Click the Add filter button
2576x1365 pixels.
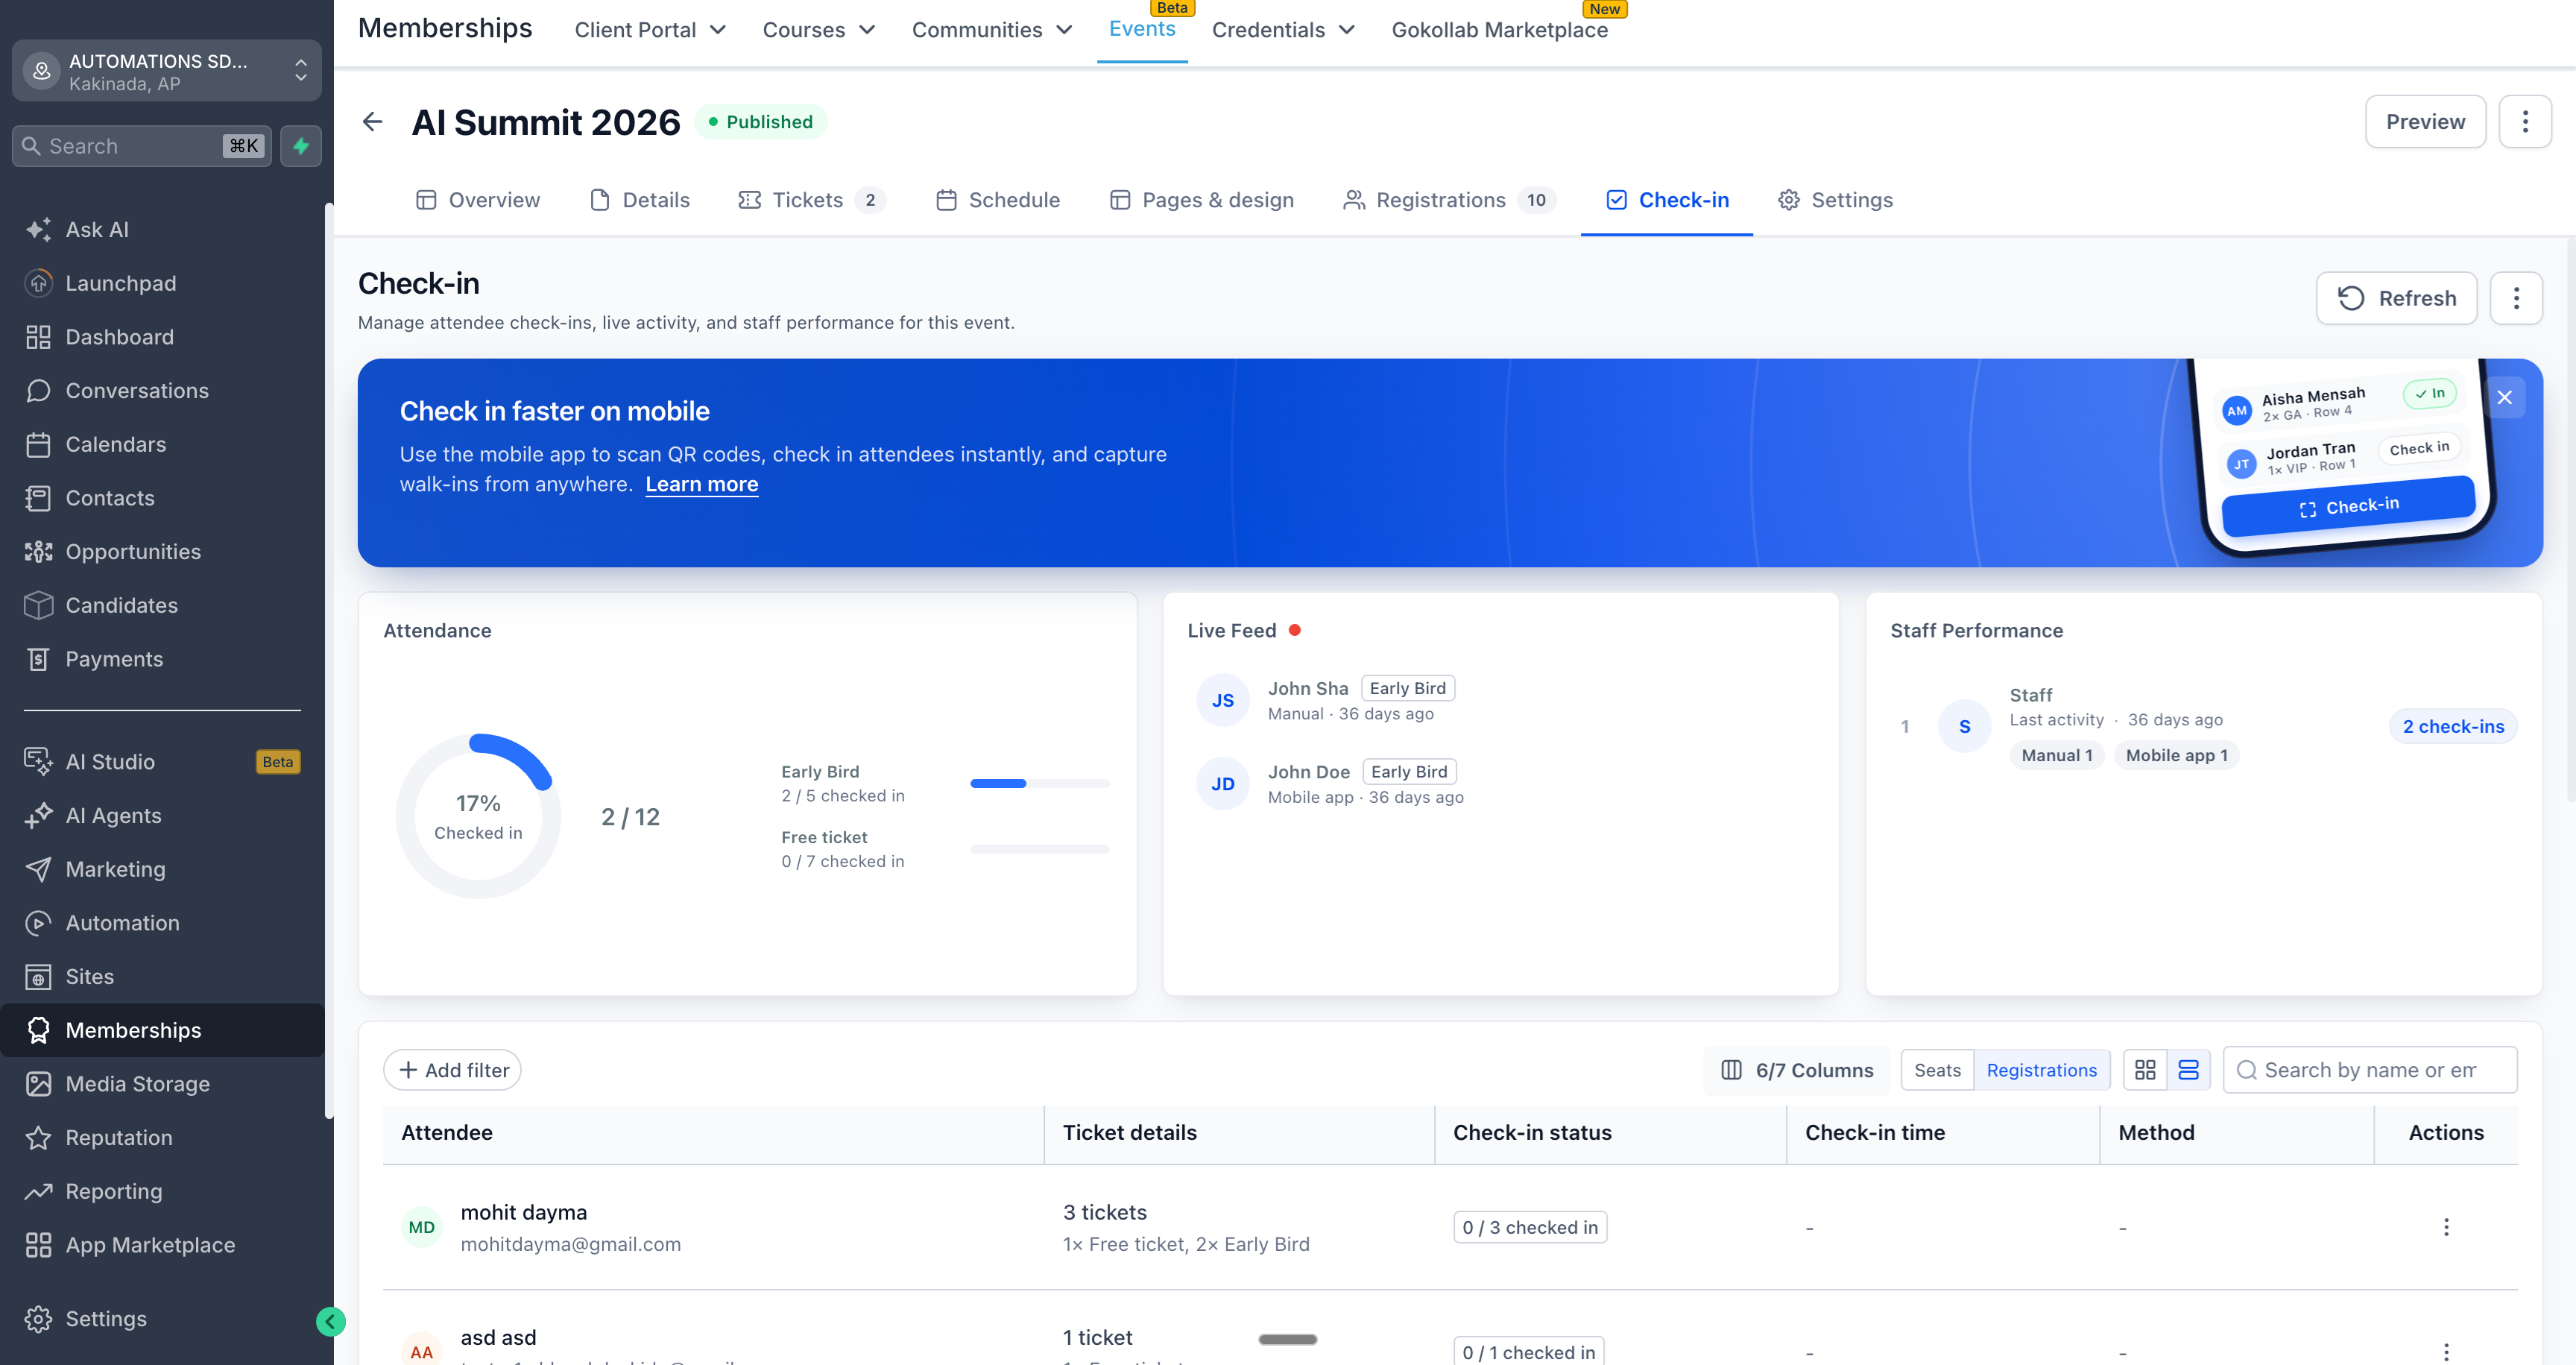tap(452, 1070)
